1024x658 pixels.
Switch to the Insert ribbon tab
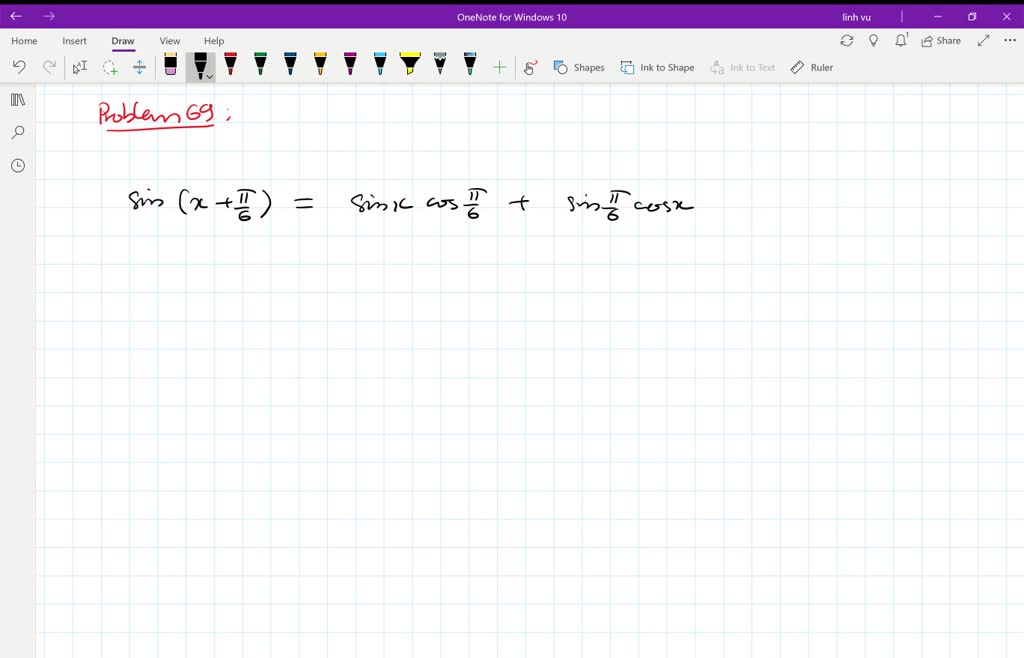coord(75,41)
